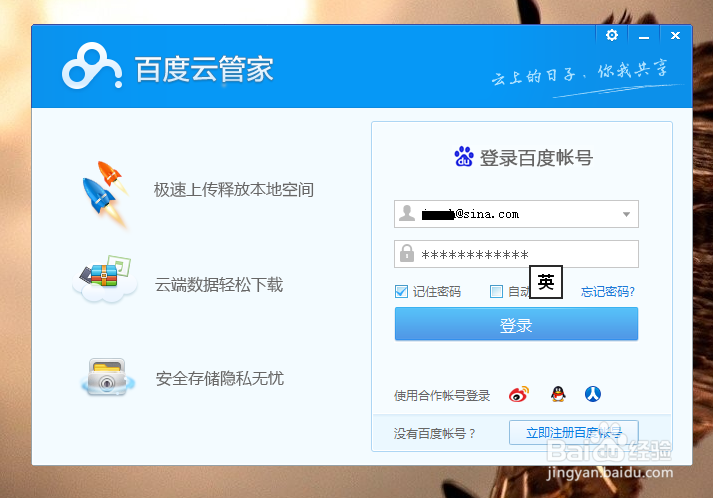
Task: Click the blue 登录 button
Action: pos(516,324)
